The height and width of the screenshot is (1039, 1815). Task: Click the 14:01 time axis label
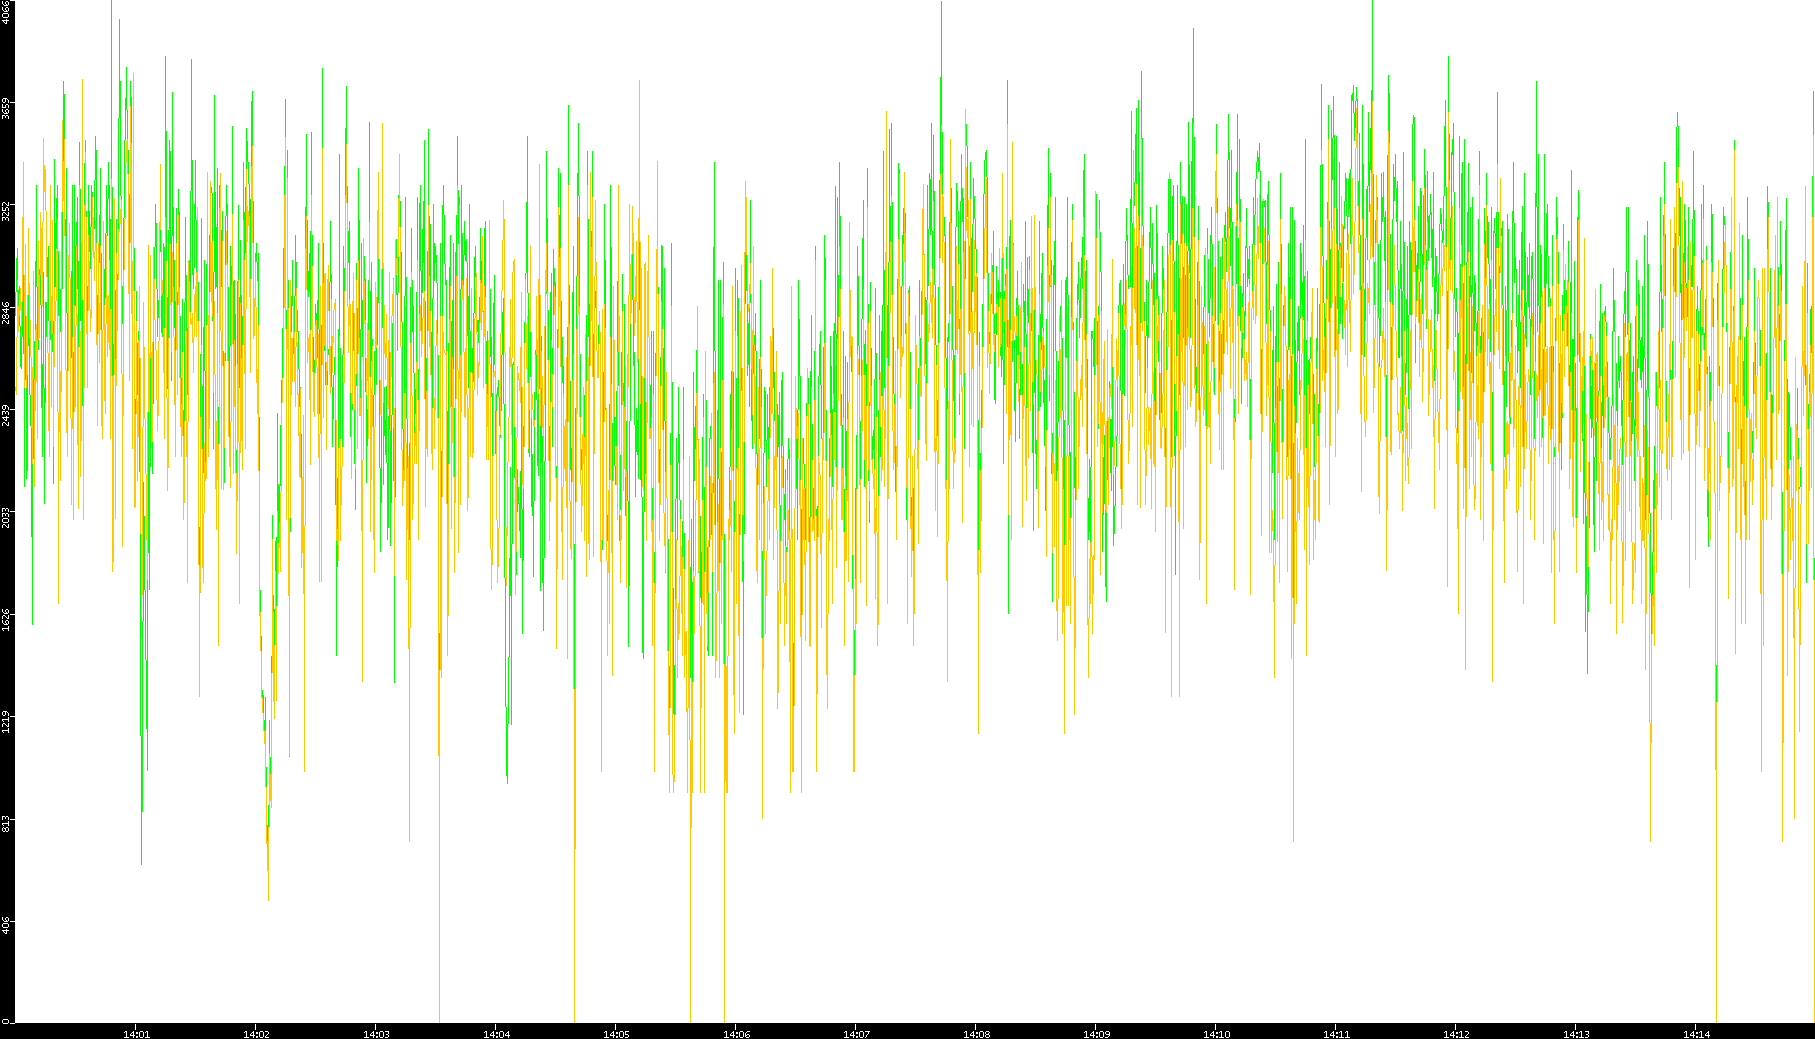(137, 1034)
